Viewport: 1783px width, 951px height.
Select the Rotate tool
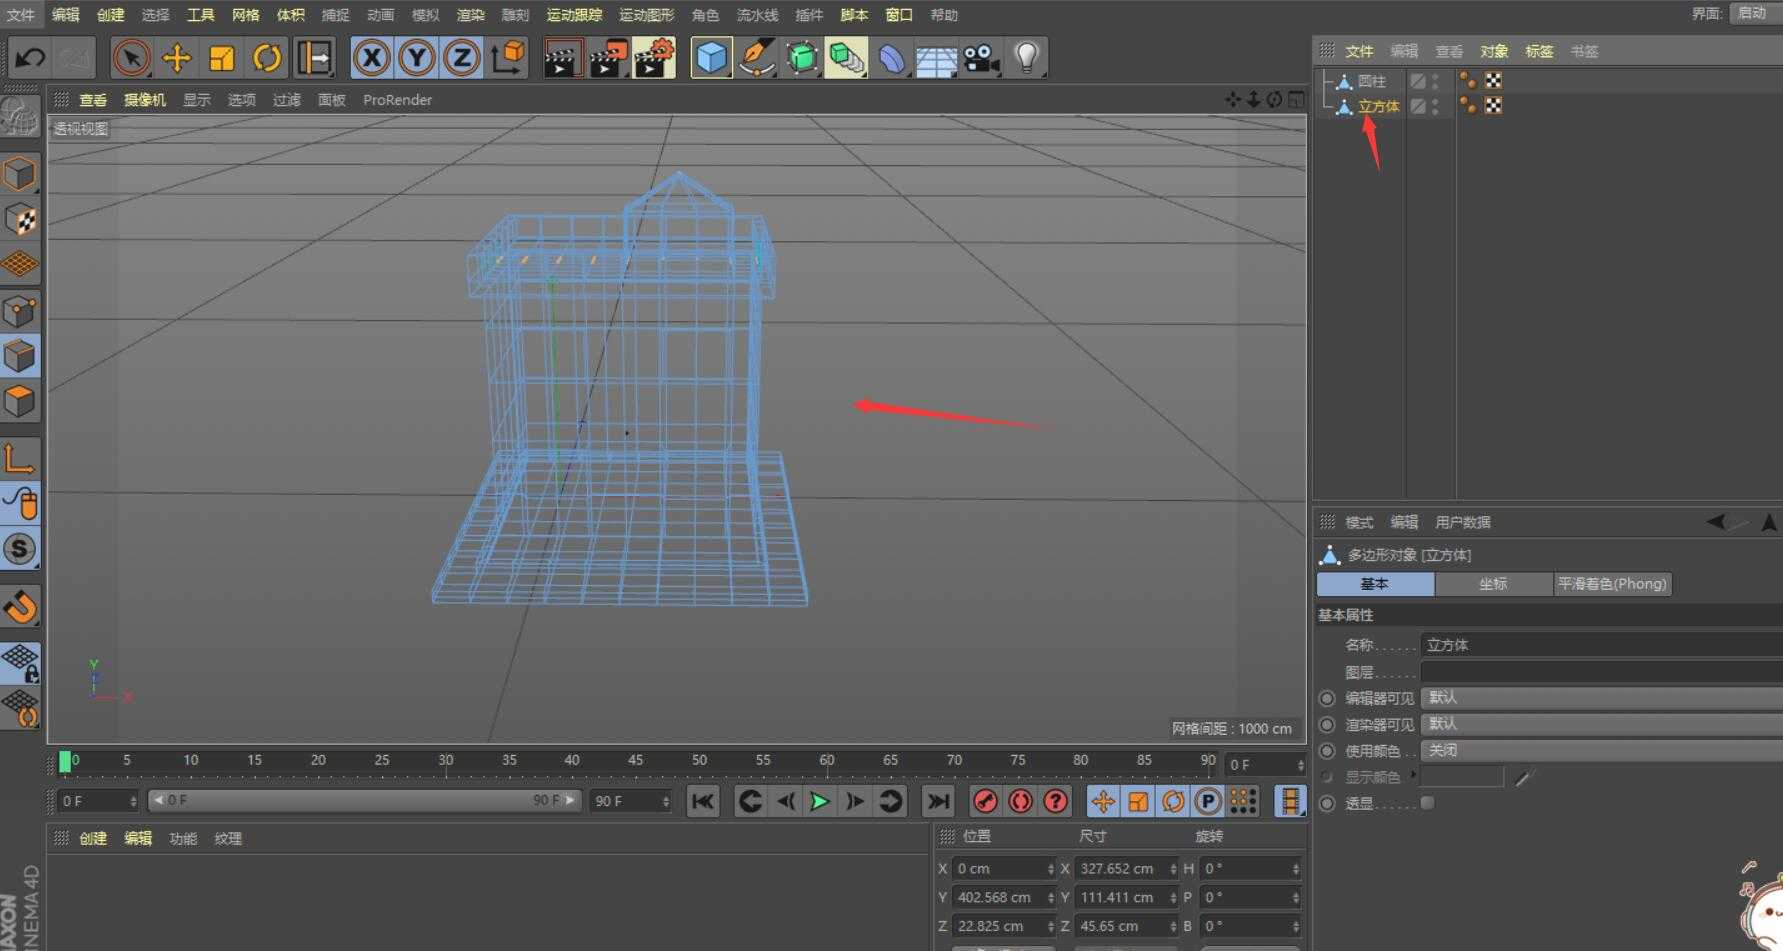266,58
